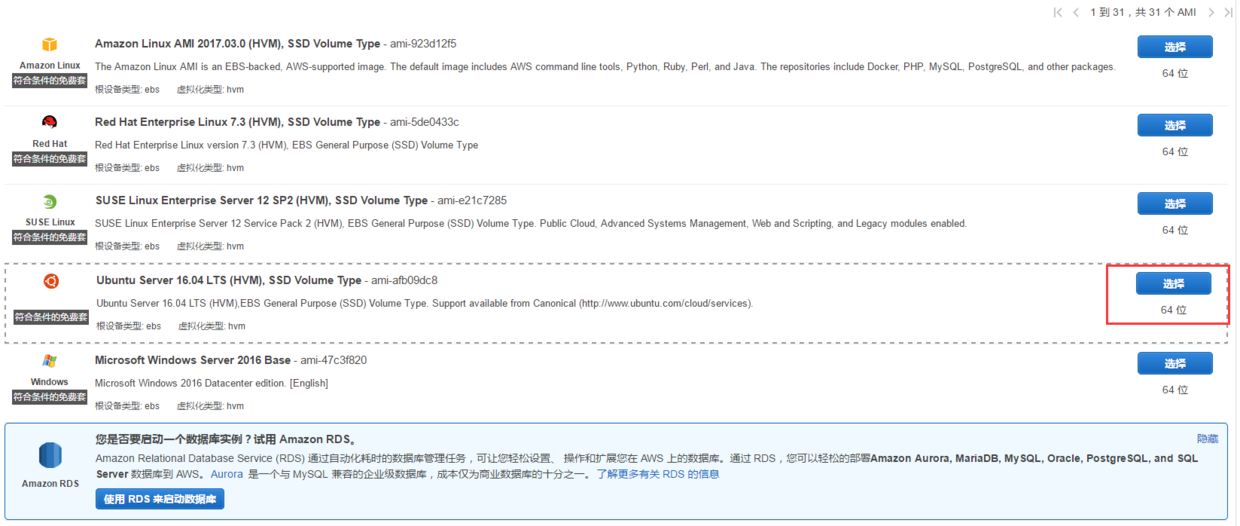
Task: Click the 'SUSE Linux' label under icon
Action: coord(50,222)
